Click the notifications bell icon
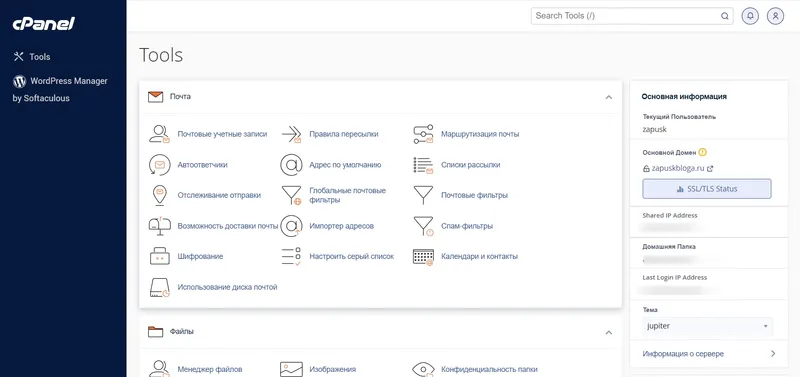Image resolution: width=800 pixels, height=377 pixels. 749,16
